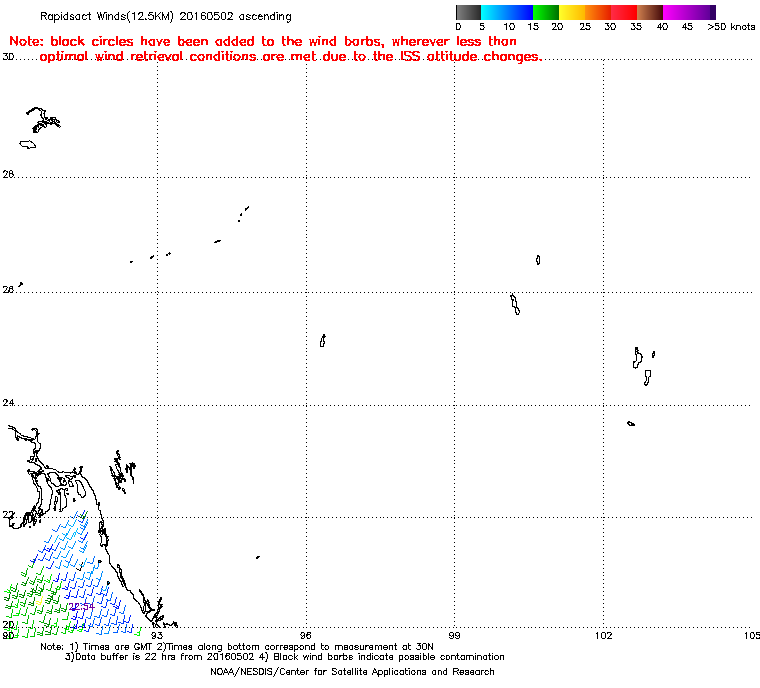The height and width of the screenshot is (688, 760).
Task: Click the blue 10-15 knots color segment
Action: (x=520, y=12)
